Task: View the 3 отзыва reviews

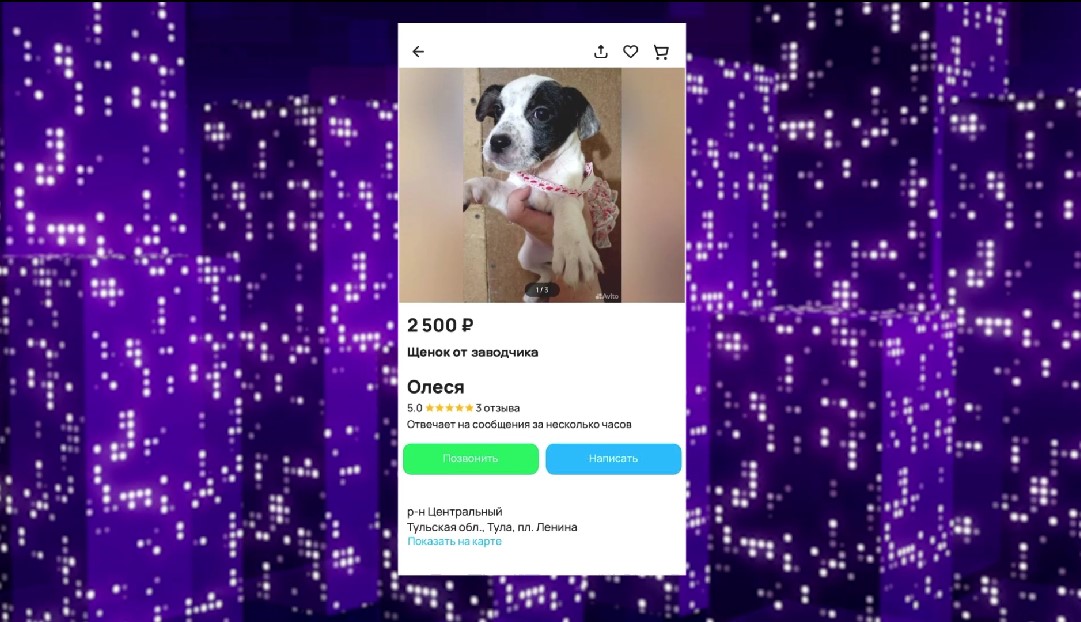Action: [x=497, y=408]
